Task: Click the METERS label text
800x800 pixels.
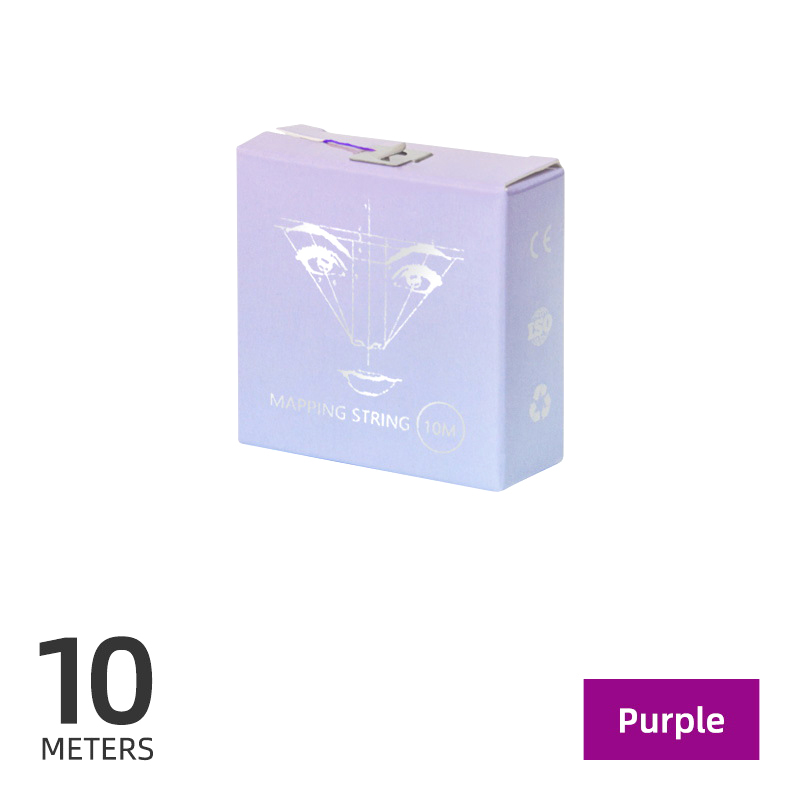Action: tap(97, 749)
